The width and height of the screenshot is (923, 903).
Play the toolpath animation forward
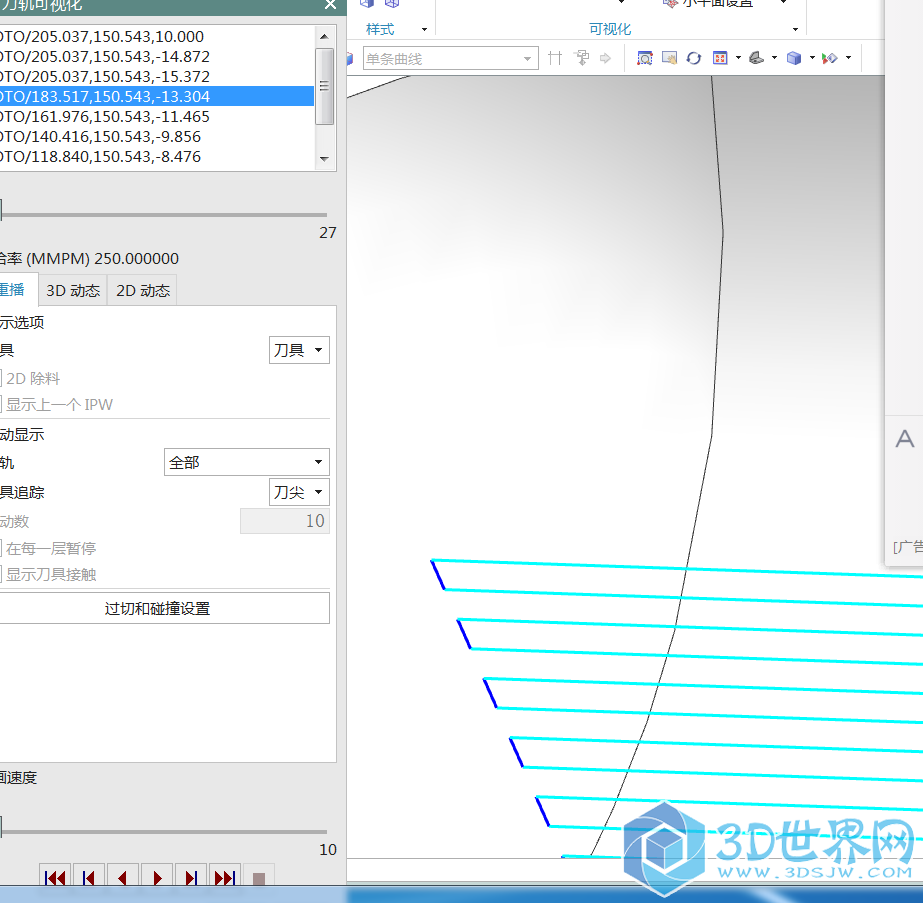pyautogui.click(x=157, y=878)
